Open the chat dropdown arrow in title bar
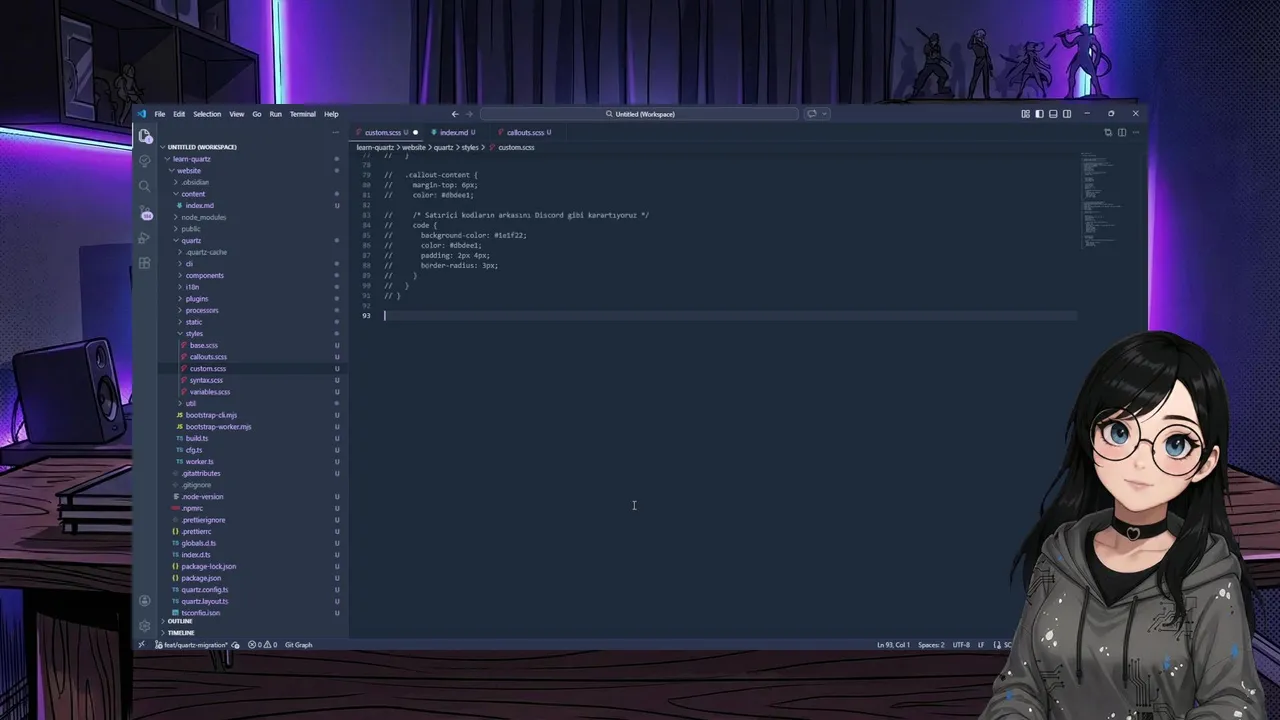The height and width of the screenshot is (720, 1280). pyautogui.click(x=824, y=114)
